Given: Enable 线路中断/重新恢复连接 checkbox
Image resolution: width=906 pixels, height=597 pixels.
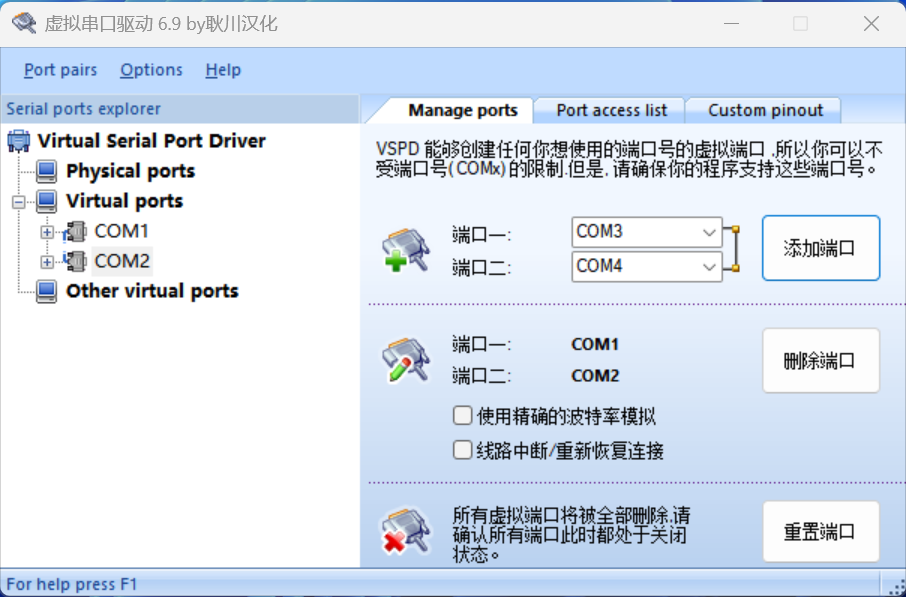Looking at the screenshot, I should (x=462, y=450).
